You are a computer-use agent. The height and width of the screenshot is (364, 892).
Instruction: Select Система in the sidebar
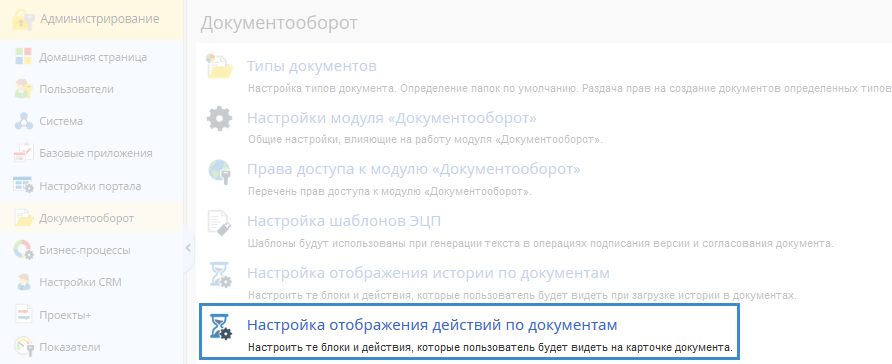92,121
